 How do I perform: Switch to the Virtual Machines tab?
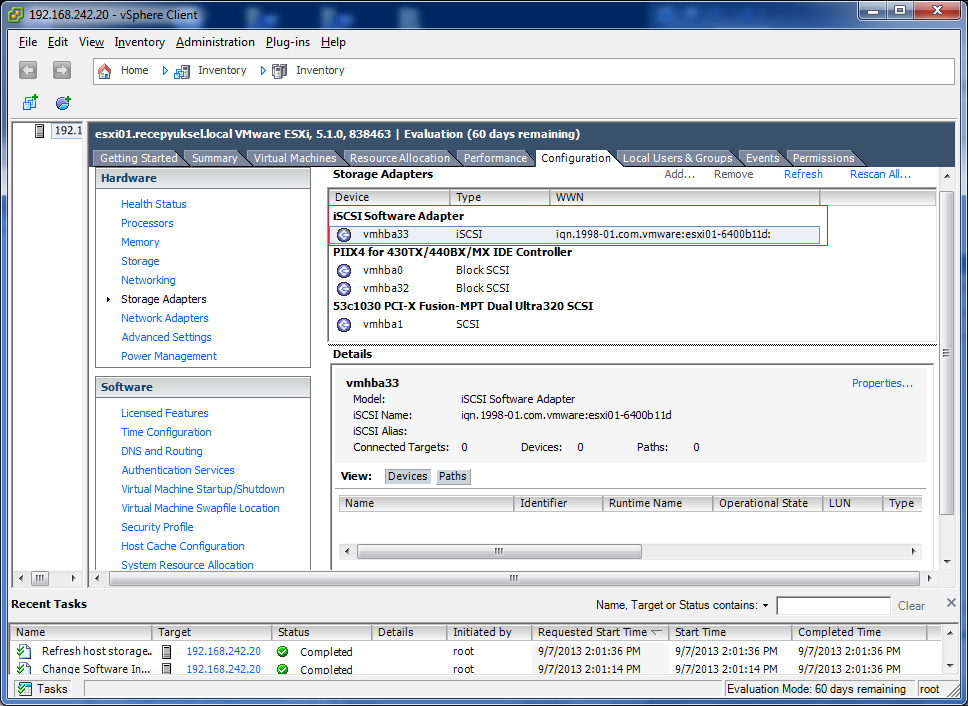click(295, 158)
